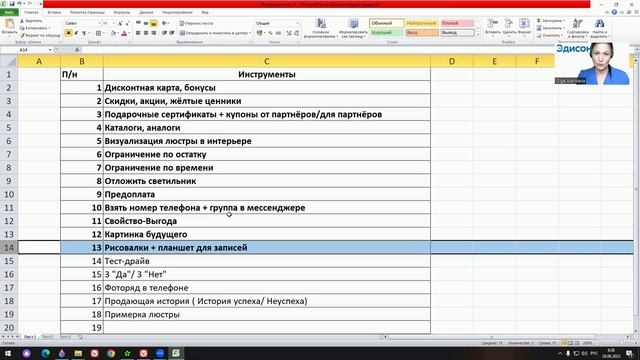Open Chrome from the taskbar
Viewport: 640px width, 360px height.
111,353
